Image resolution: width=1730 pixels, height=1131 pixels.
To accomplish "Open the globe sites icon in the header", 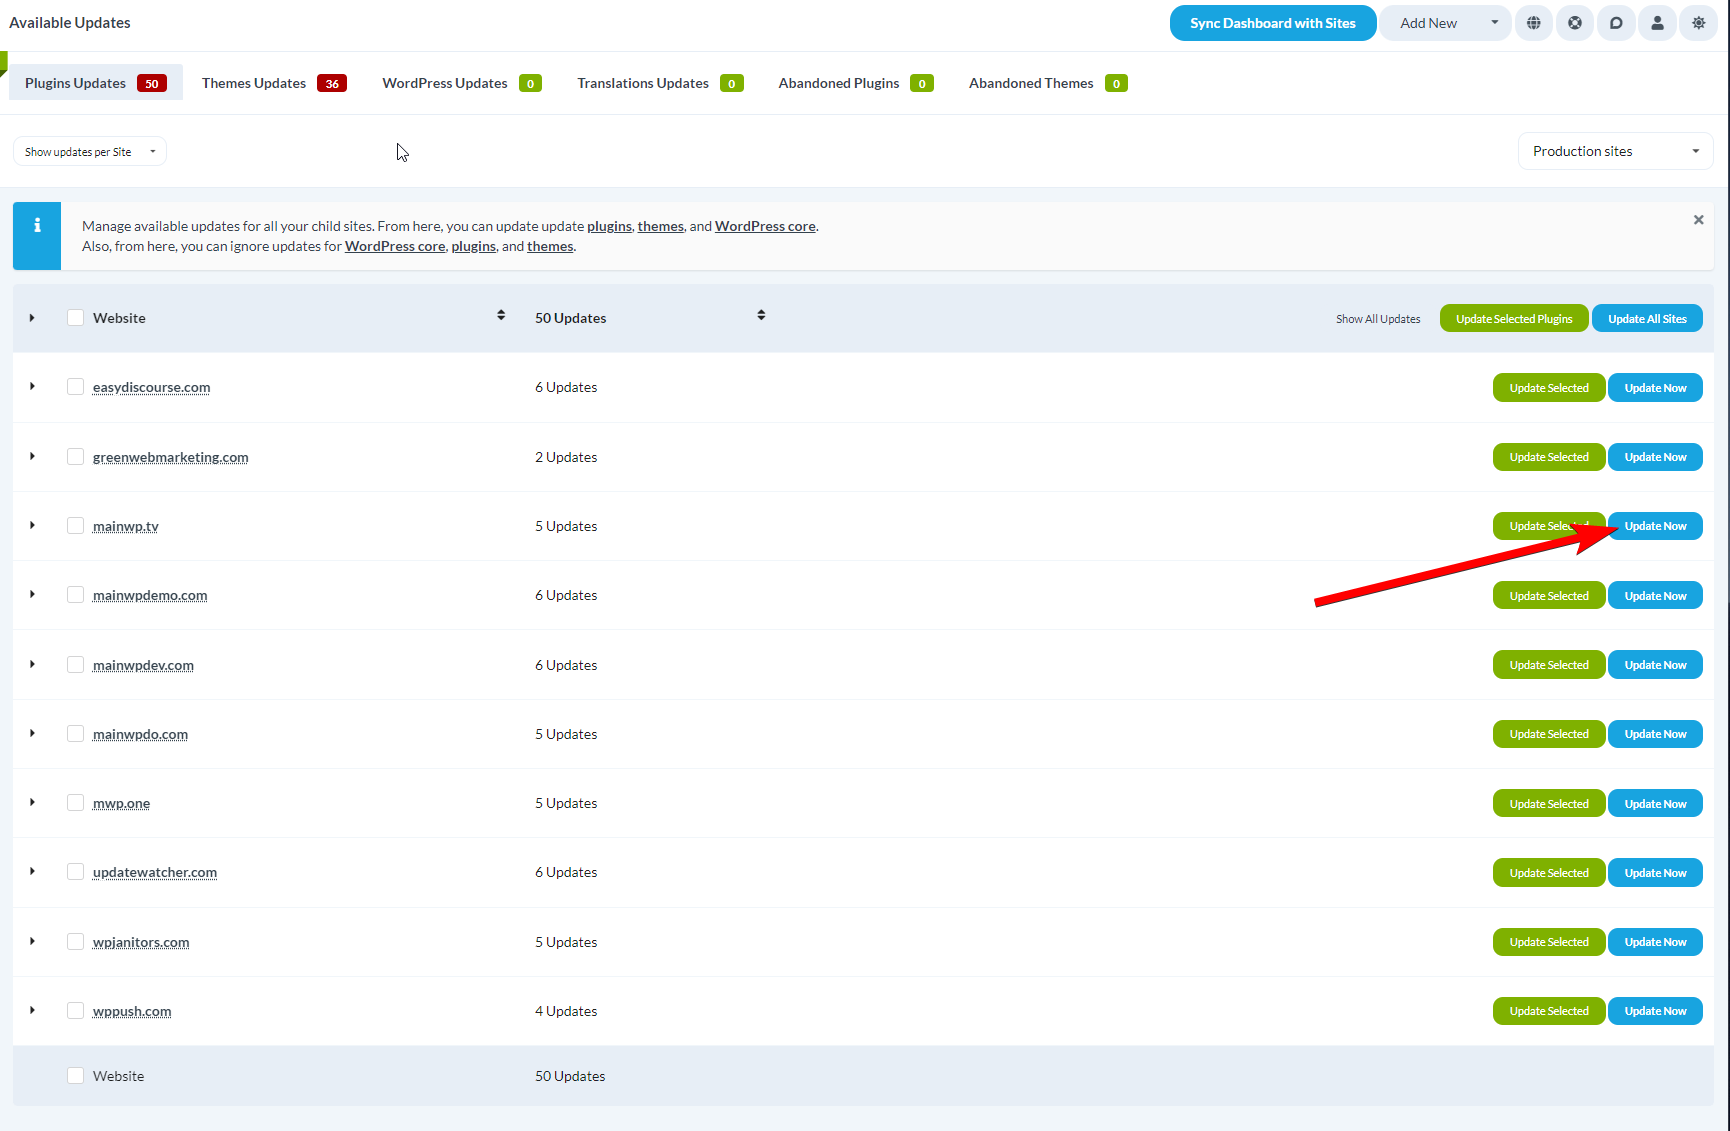I will click(x=1534, y=22).
